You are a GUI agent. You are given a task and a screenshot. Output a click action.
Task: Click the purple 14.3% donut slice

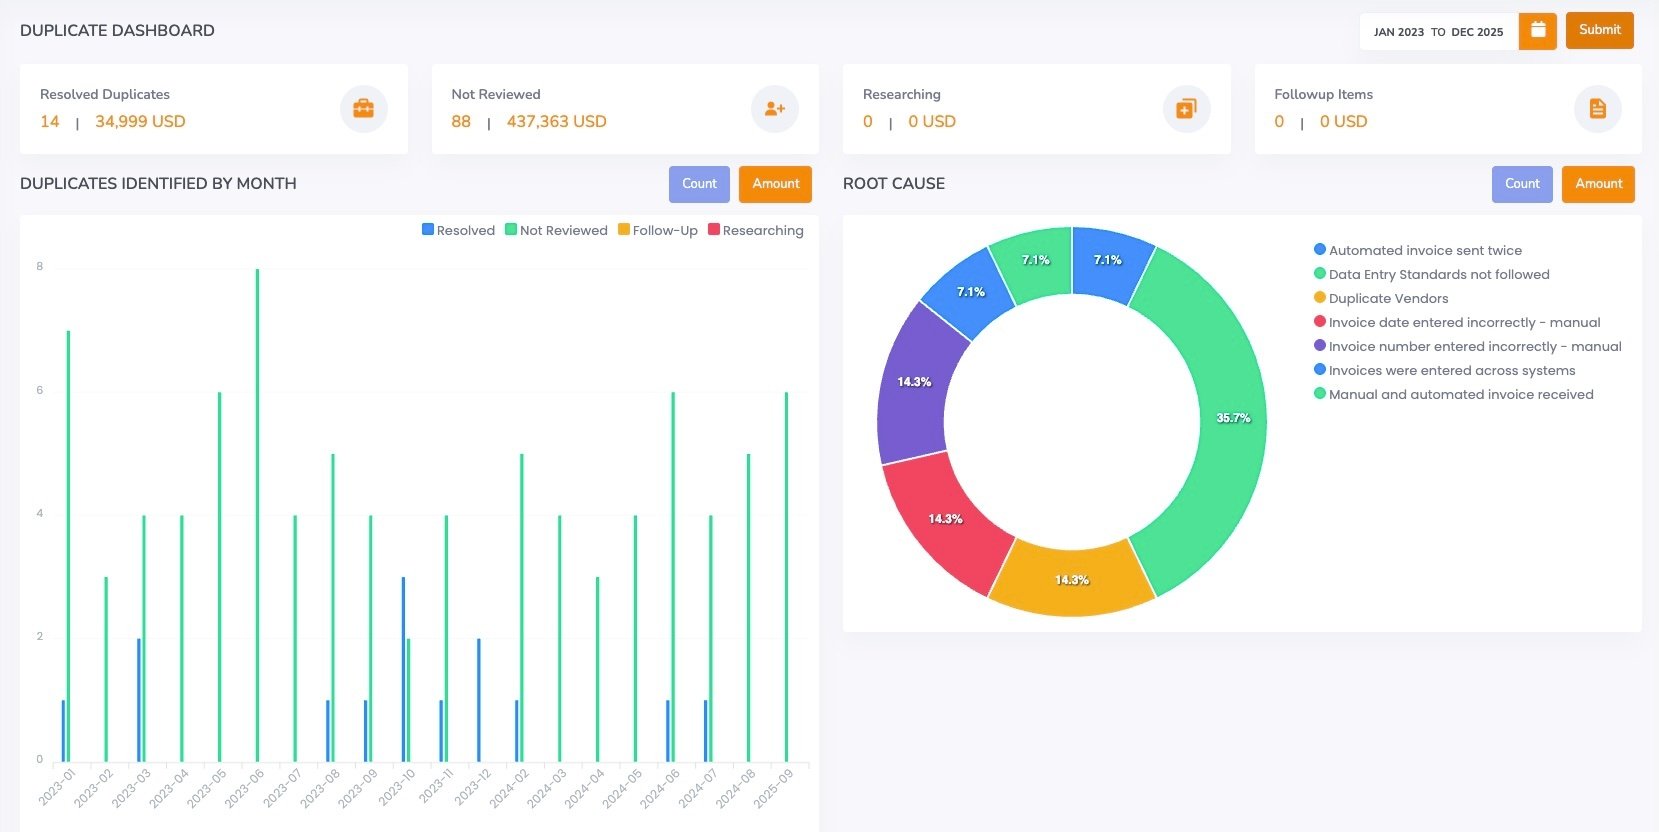[913, 382]
